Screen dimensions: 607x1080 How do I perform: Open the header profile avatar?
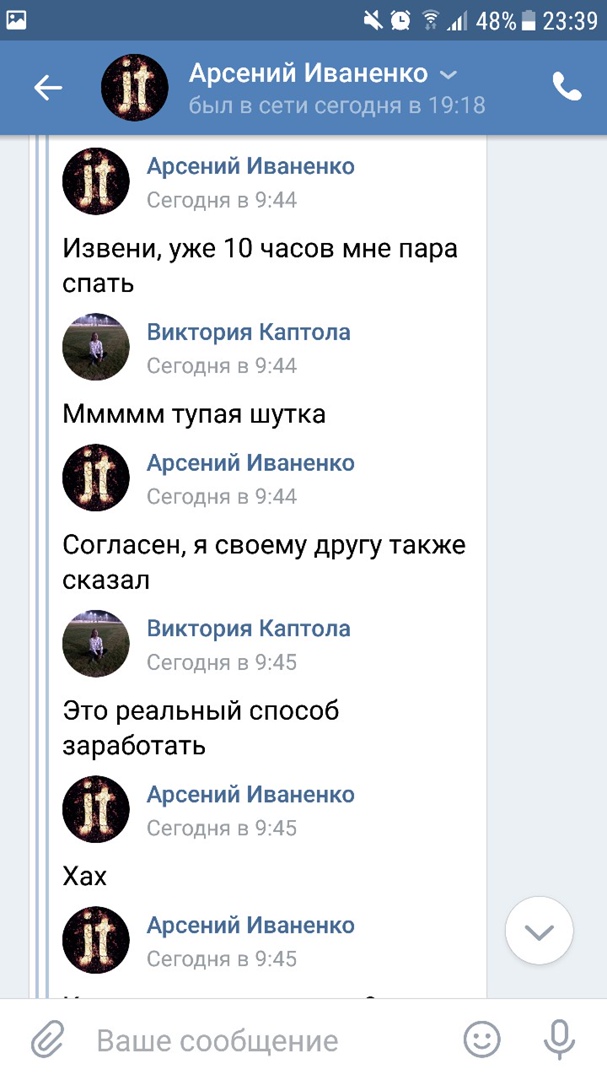click(135, 88)
